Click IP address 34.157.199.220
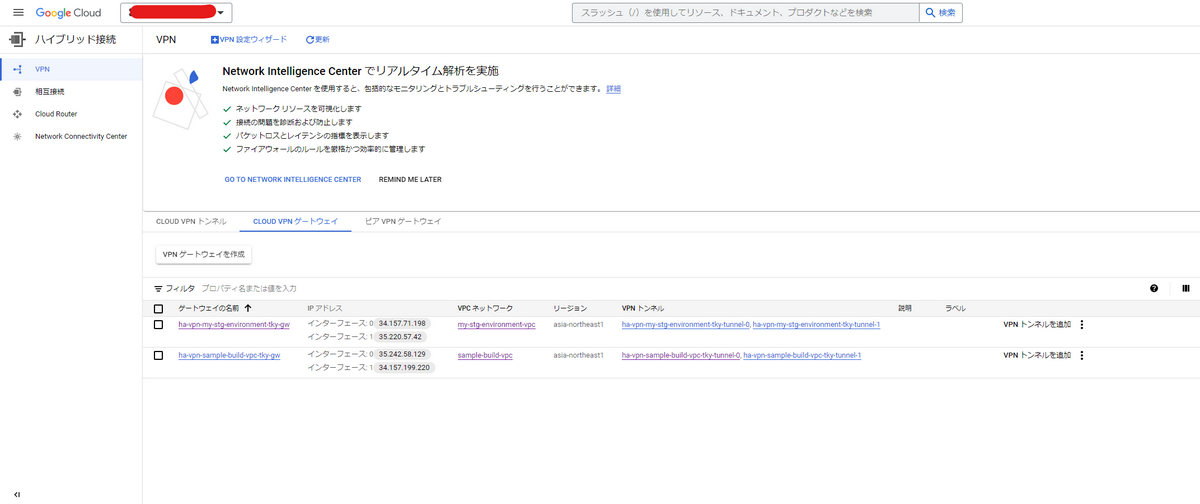 (404, 367)
